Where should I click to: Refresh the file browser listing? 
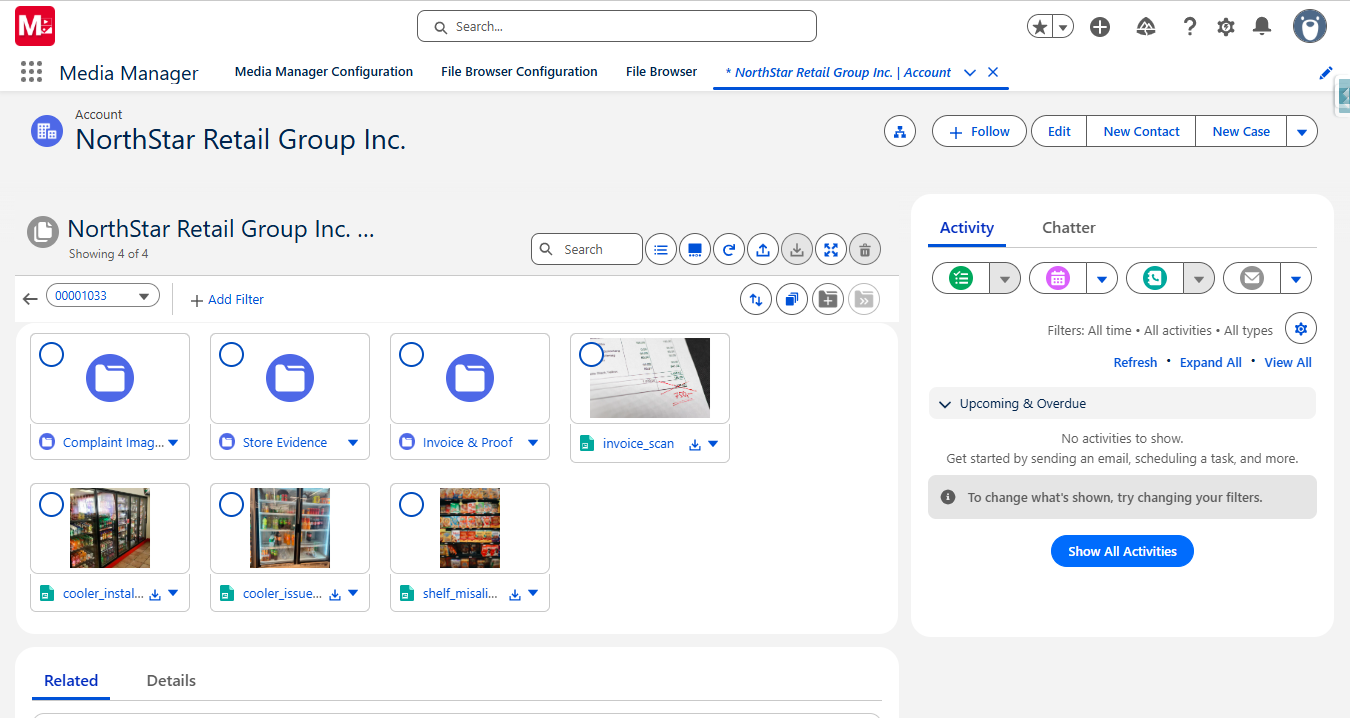(x=729, y=250)
